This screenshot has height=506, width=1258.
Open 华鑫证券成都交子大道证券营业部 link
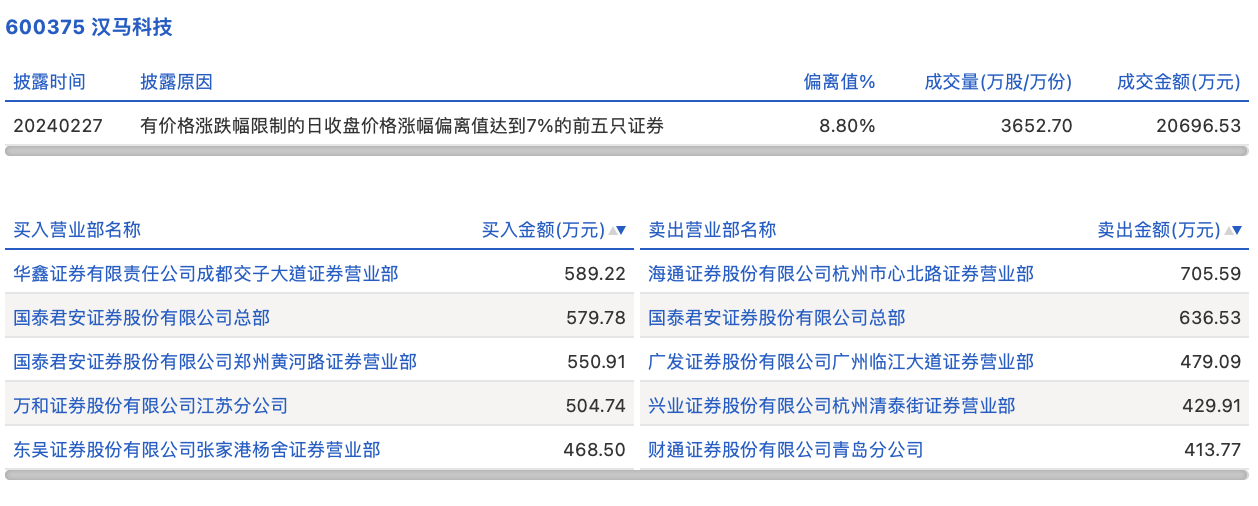205,273
